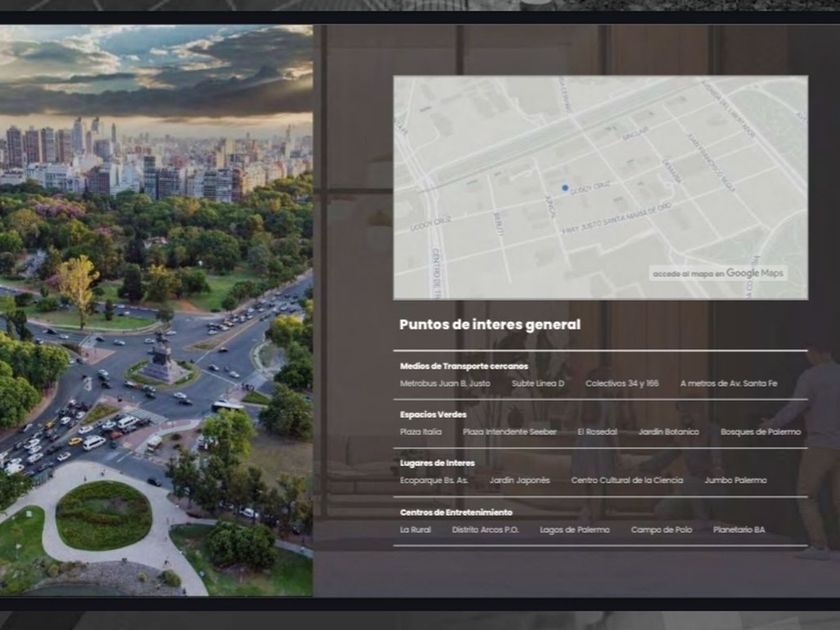The width and height of the screenshot is (840, 630).
Task: Open 'El Rosedal' point of interest
Action: [597, 432]
